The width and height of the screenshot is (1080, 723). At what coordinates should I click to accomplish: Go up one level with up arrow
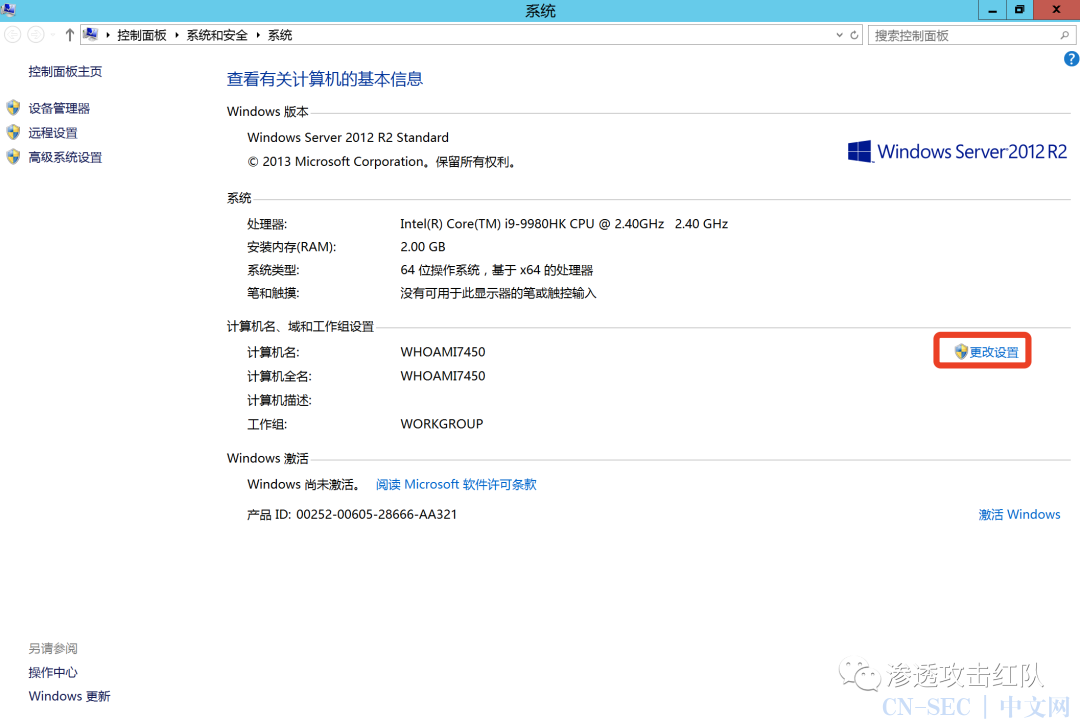click(x=70, y=35)
